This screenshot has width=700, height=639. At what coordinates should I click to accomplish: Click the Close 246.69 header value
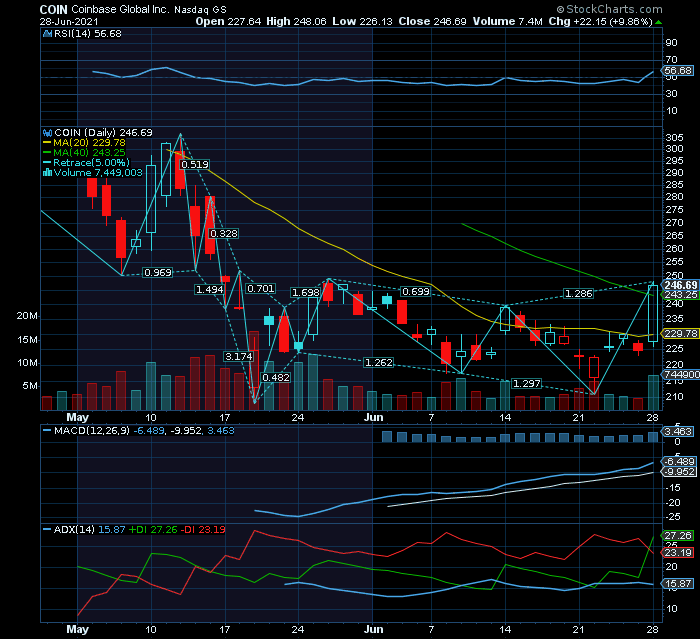[432, 21]
